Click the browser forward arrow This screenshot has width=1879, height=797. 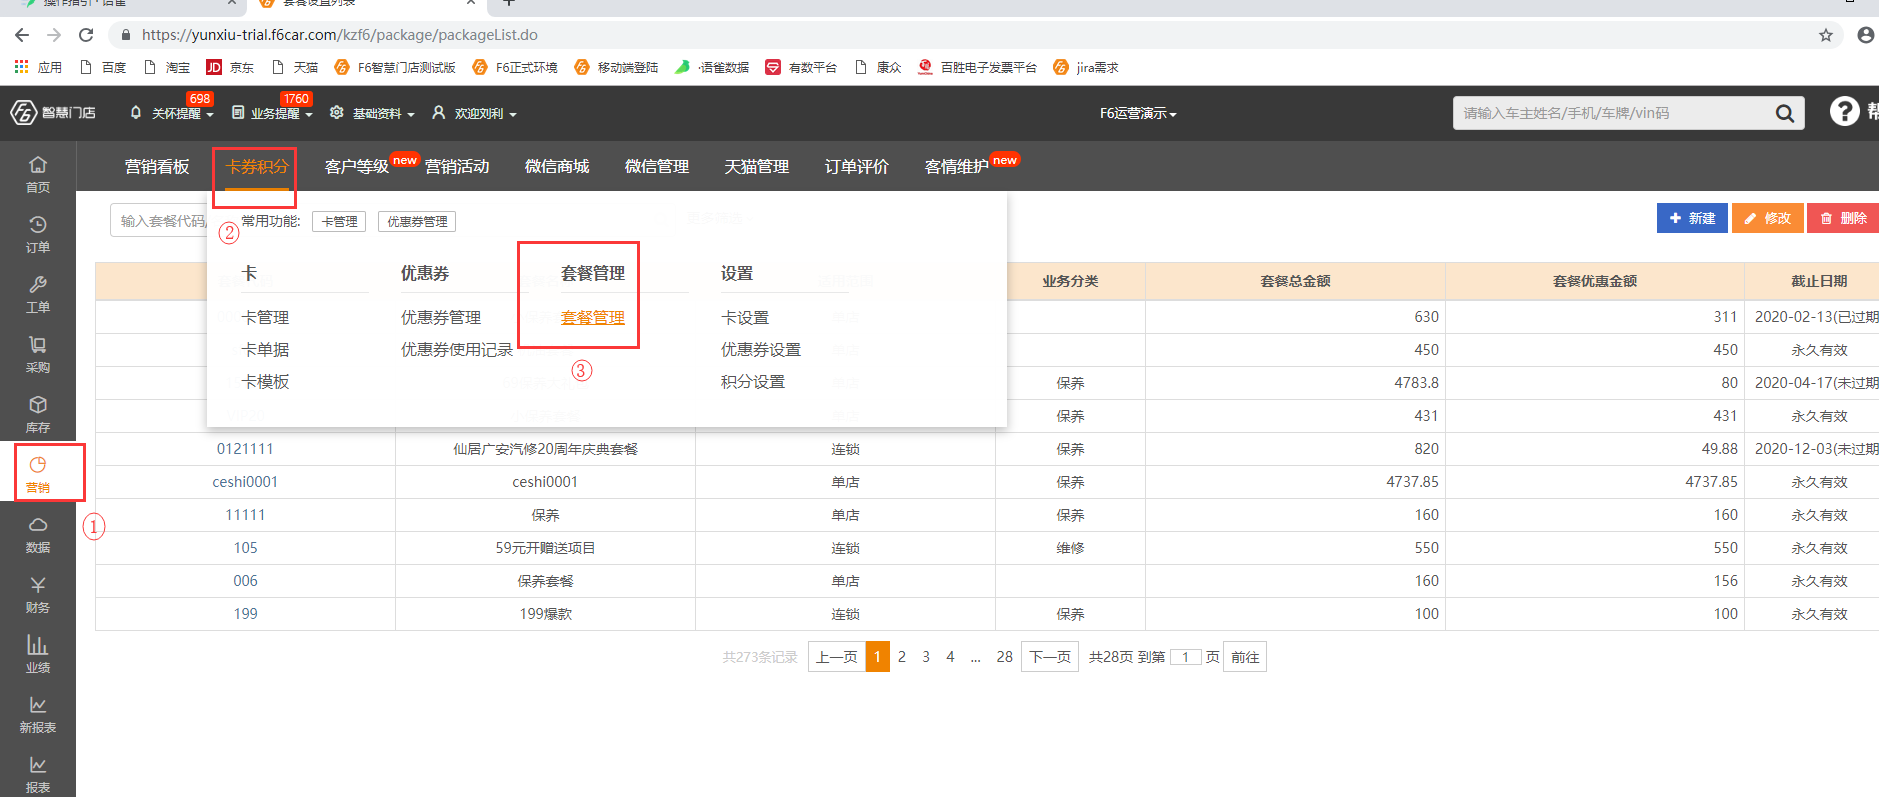coord(54,35)
